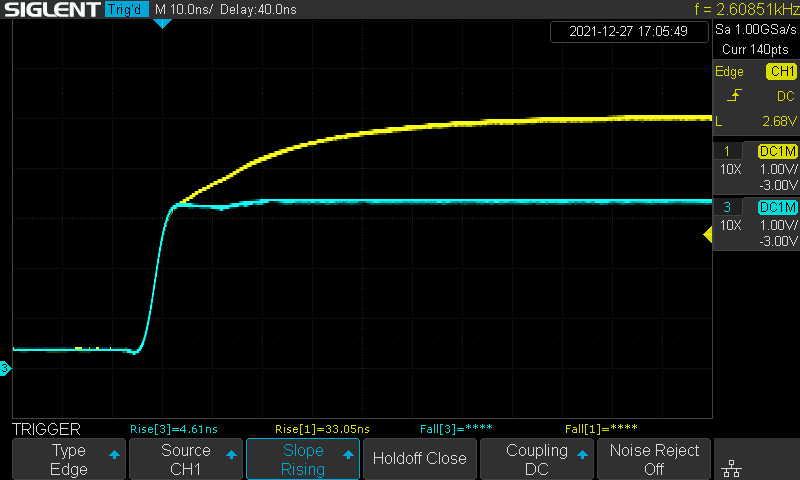Click the SIGLENT logo
Image resolution: width=800 pixels, height=480 pixels.
point(52,9)
